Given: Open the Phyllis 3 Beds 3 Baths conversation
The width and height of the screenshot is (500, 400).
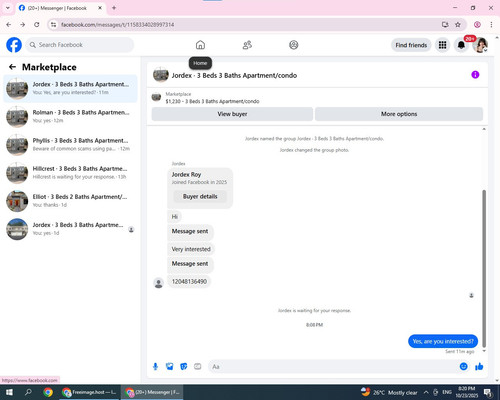Looking at the screenshot, I should (x=70, y=145).
